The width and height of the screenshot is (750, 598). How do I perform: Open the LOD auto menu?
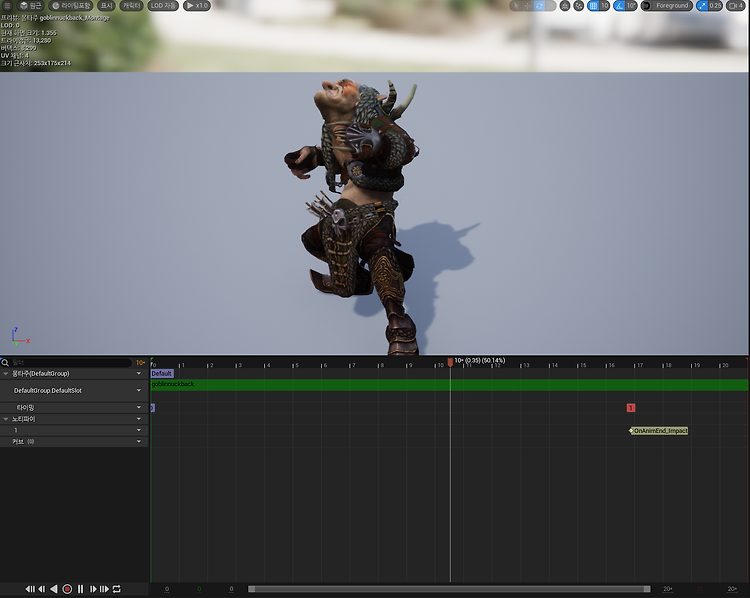163,6
